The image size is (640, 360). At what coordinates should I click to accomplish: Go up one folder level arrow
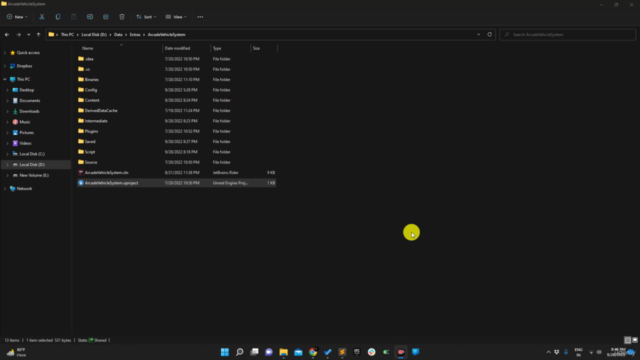(38, 35)
